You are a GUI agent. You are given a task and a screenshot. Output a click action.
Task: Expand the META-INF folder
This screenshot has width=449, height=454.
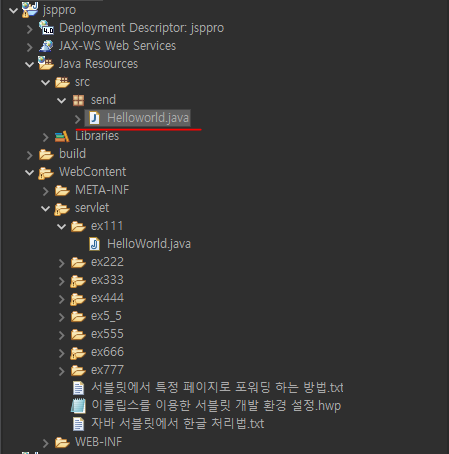coord(46,191)
